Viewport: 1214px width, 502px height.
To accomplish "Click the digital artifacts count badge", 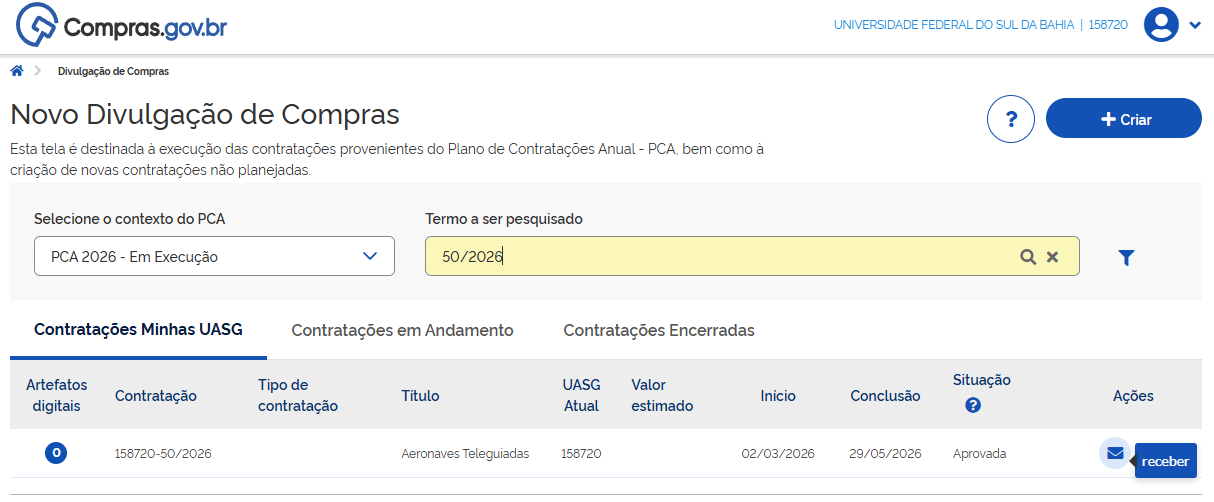I will [x=57, y=453].
